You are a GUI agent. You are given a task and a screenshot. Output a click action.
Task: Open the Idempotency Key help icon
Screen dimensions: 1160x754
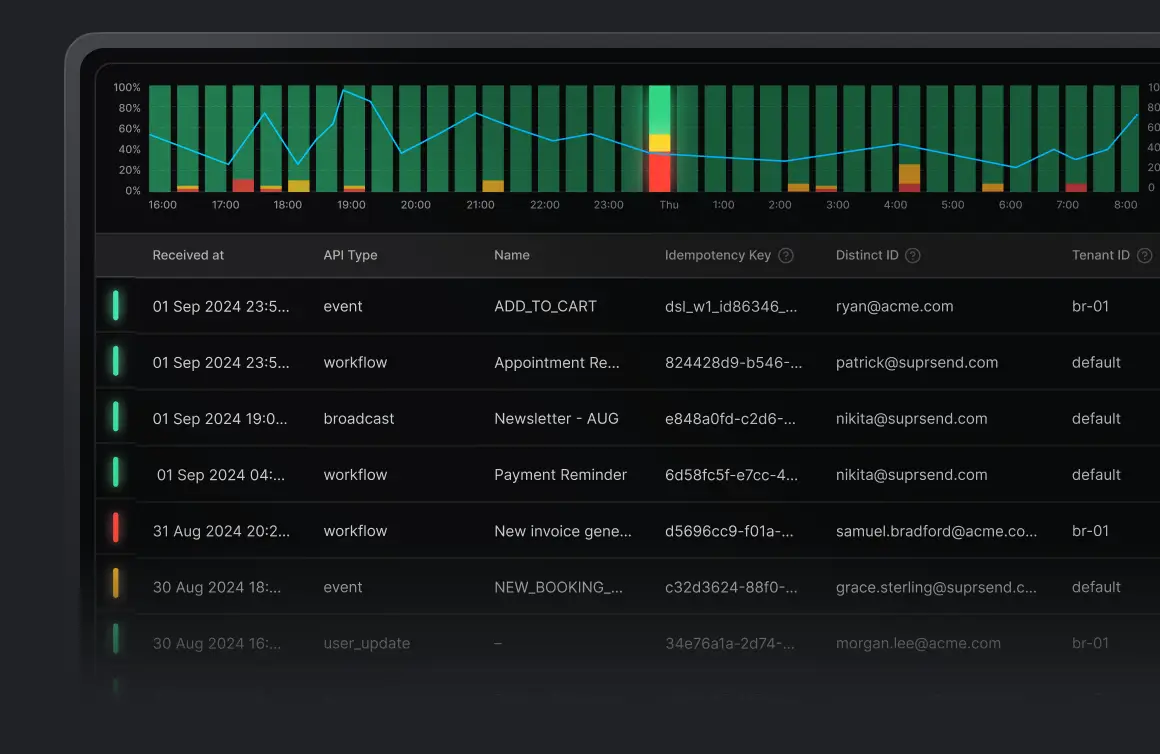(x=786, y=255)
